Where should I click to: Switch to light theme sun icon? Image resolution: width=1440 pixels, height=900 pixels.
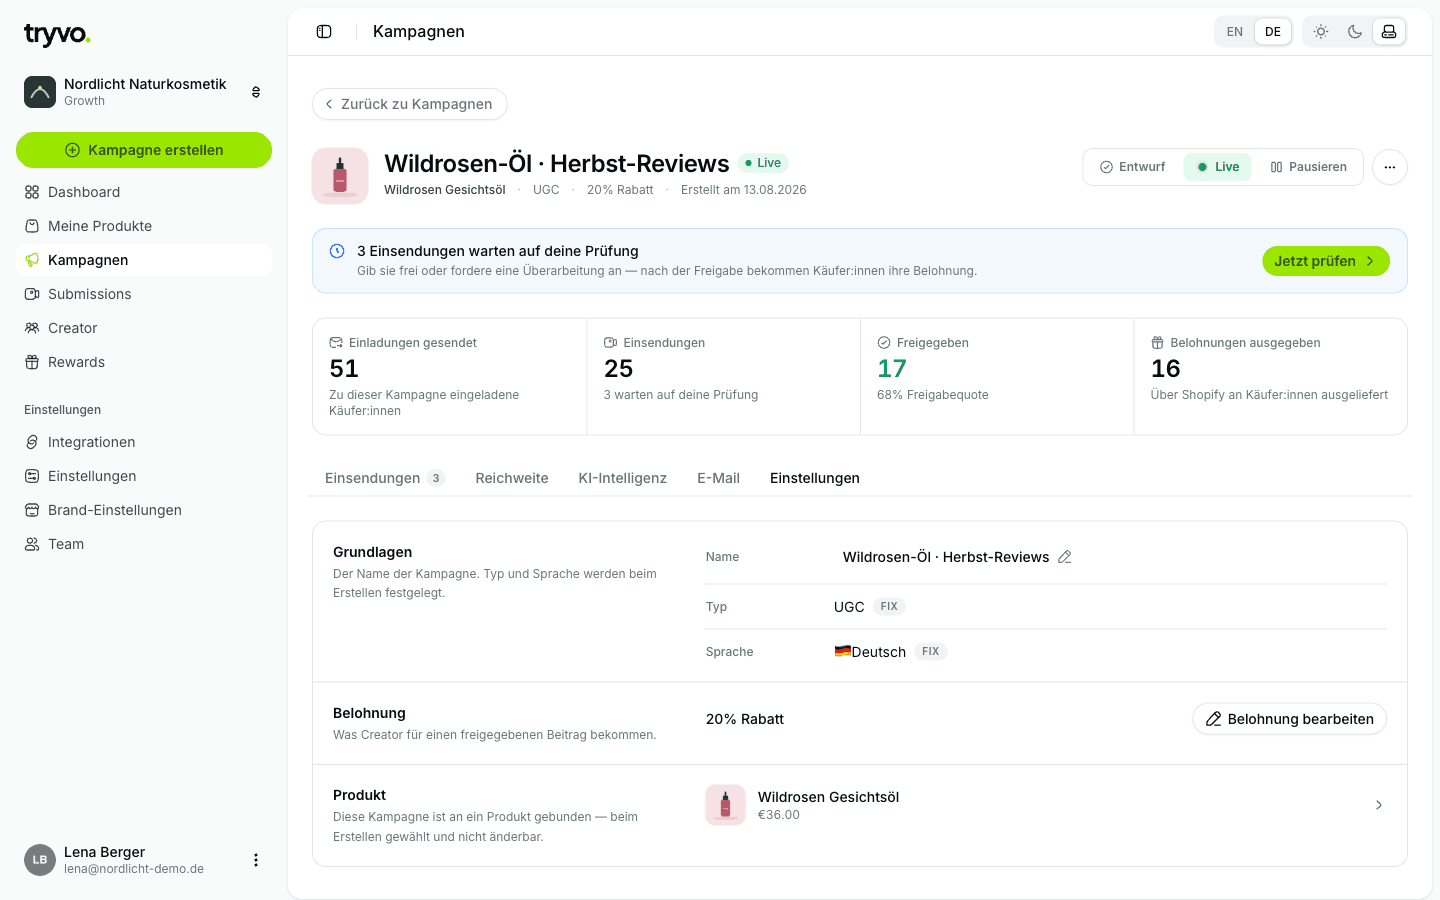point(1321,32)
